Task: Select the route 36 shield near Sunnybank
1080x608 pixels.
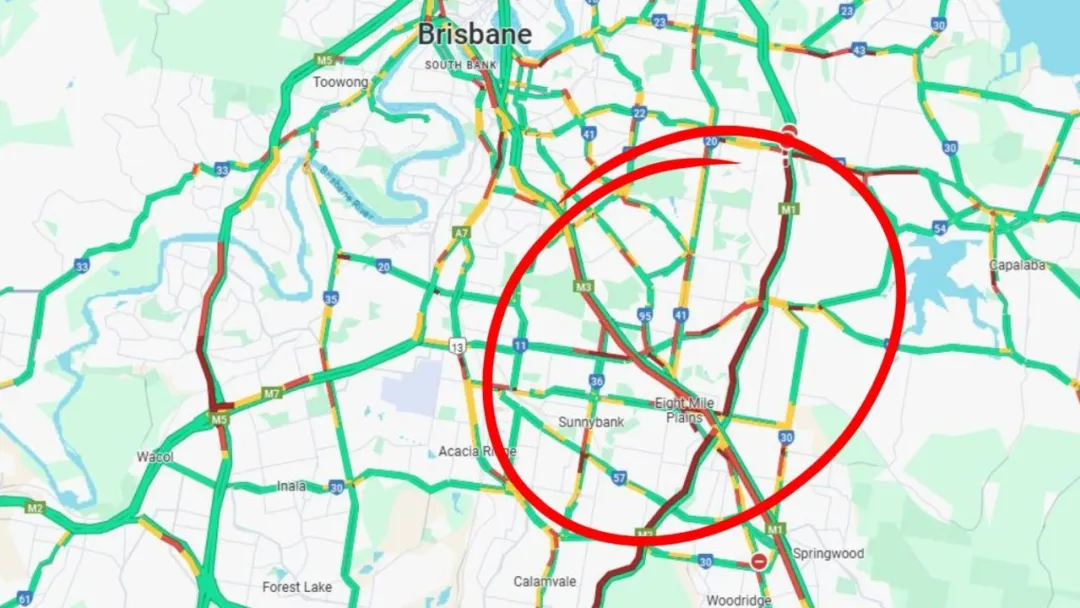Action: (596, 381)
